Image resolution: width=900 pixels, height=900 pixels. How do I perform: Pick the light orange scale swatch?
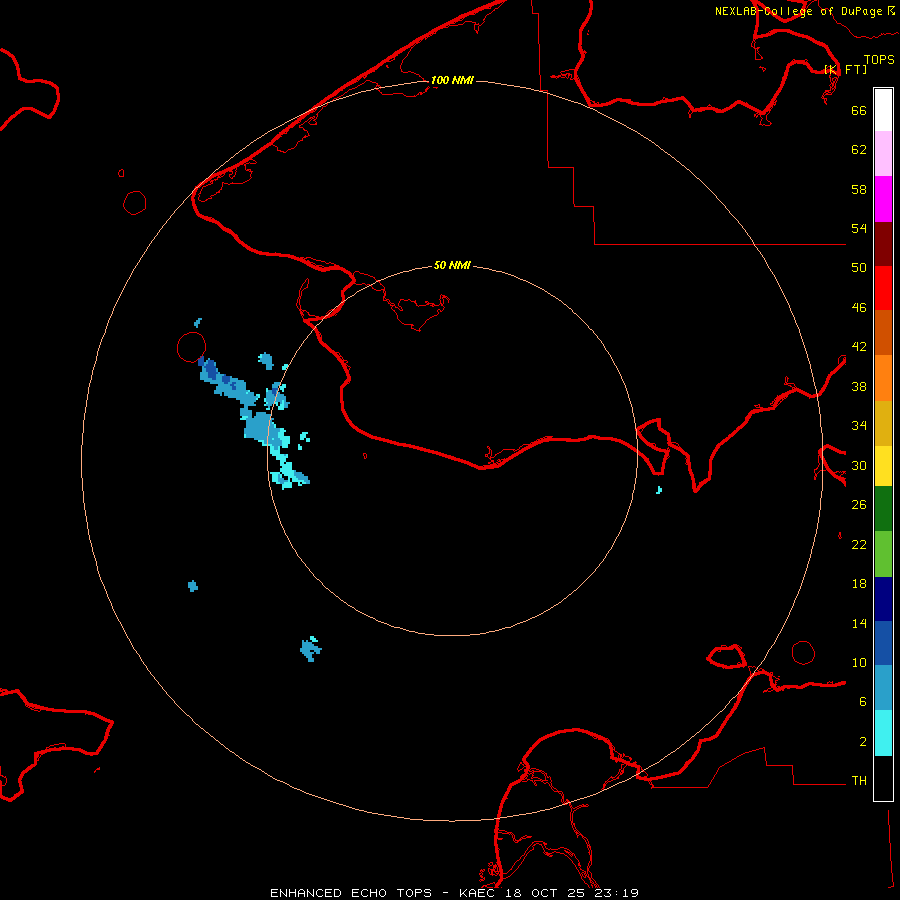coord(883,378)
